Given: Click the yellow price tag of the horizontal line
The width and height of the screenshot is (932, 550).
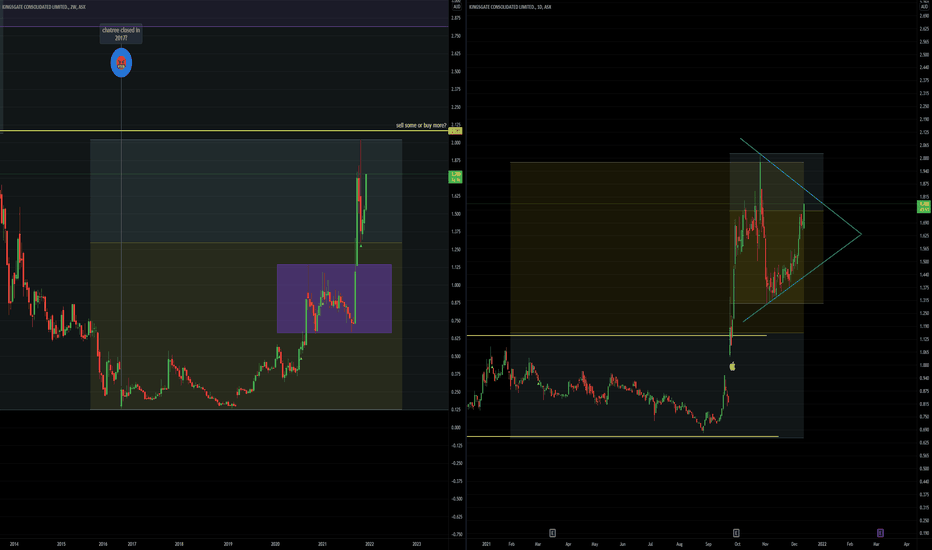Looking at the screenshot, I should [455, 131].
